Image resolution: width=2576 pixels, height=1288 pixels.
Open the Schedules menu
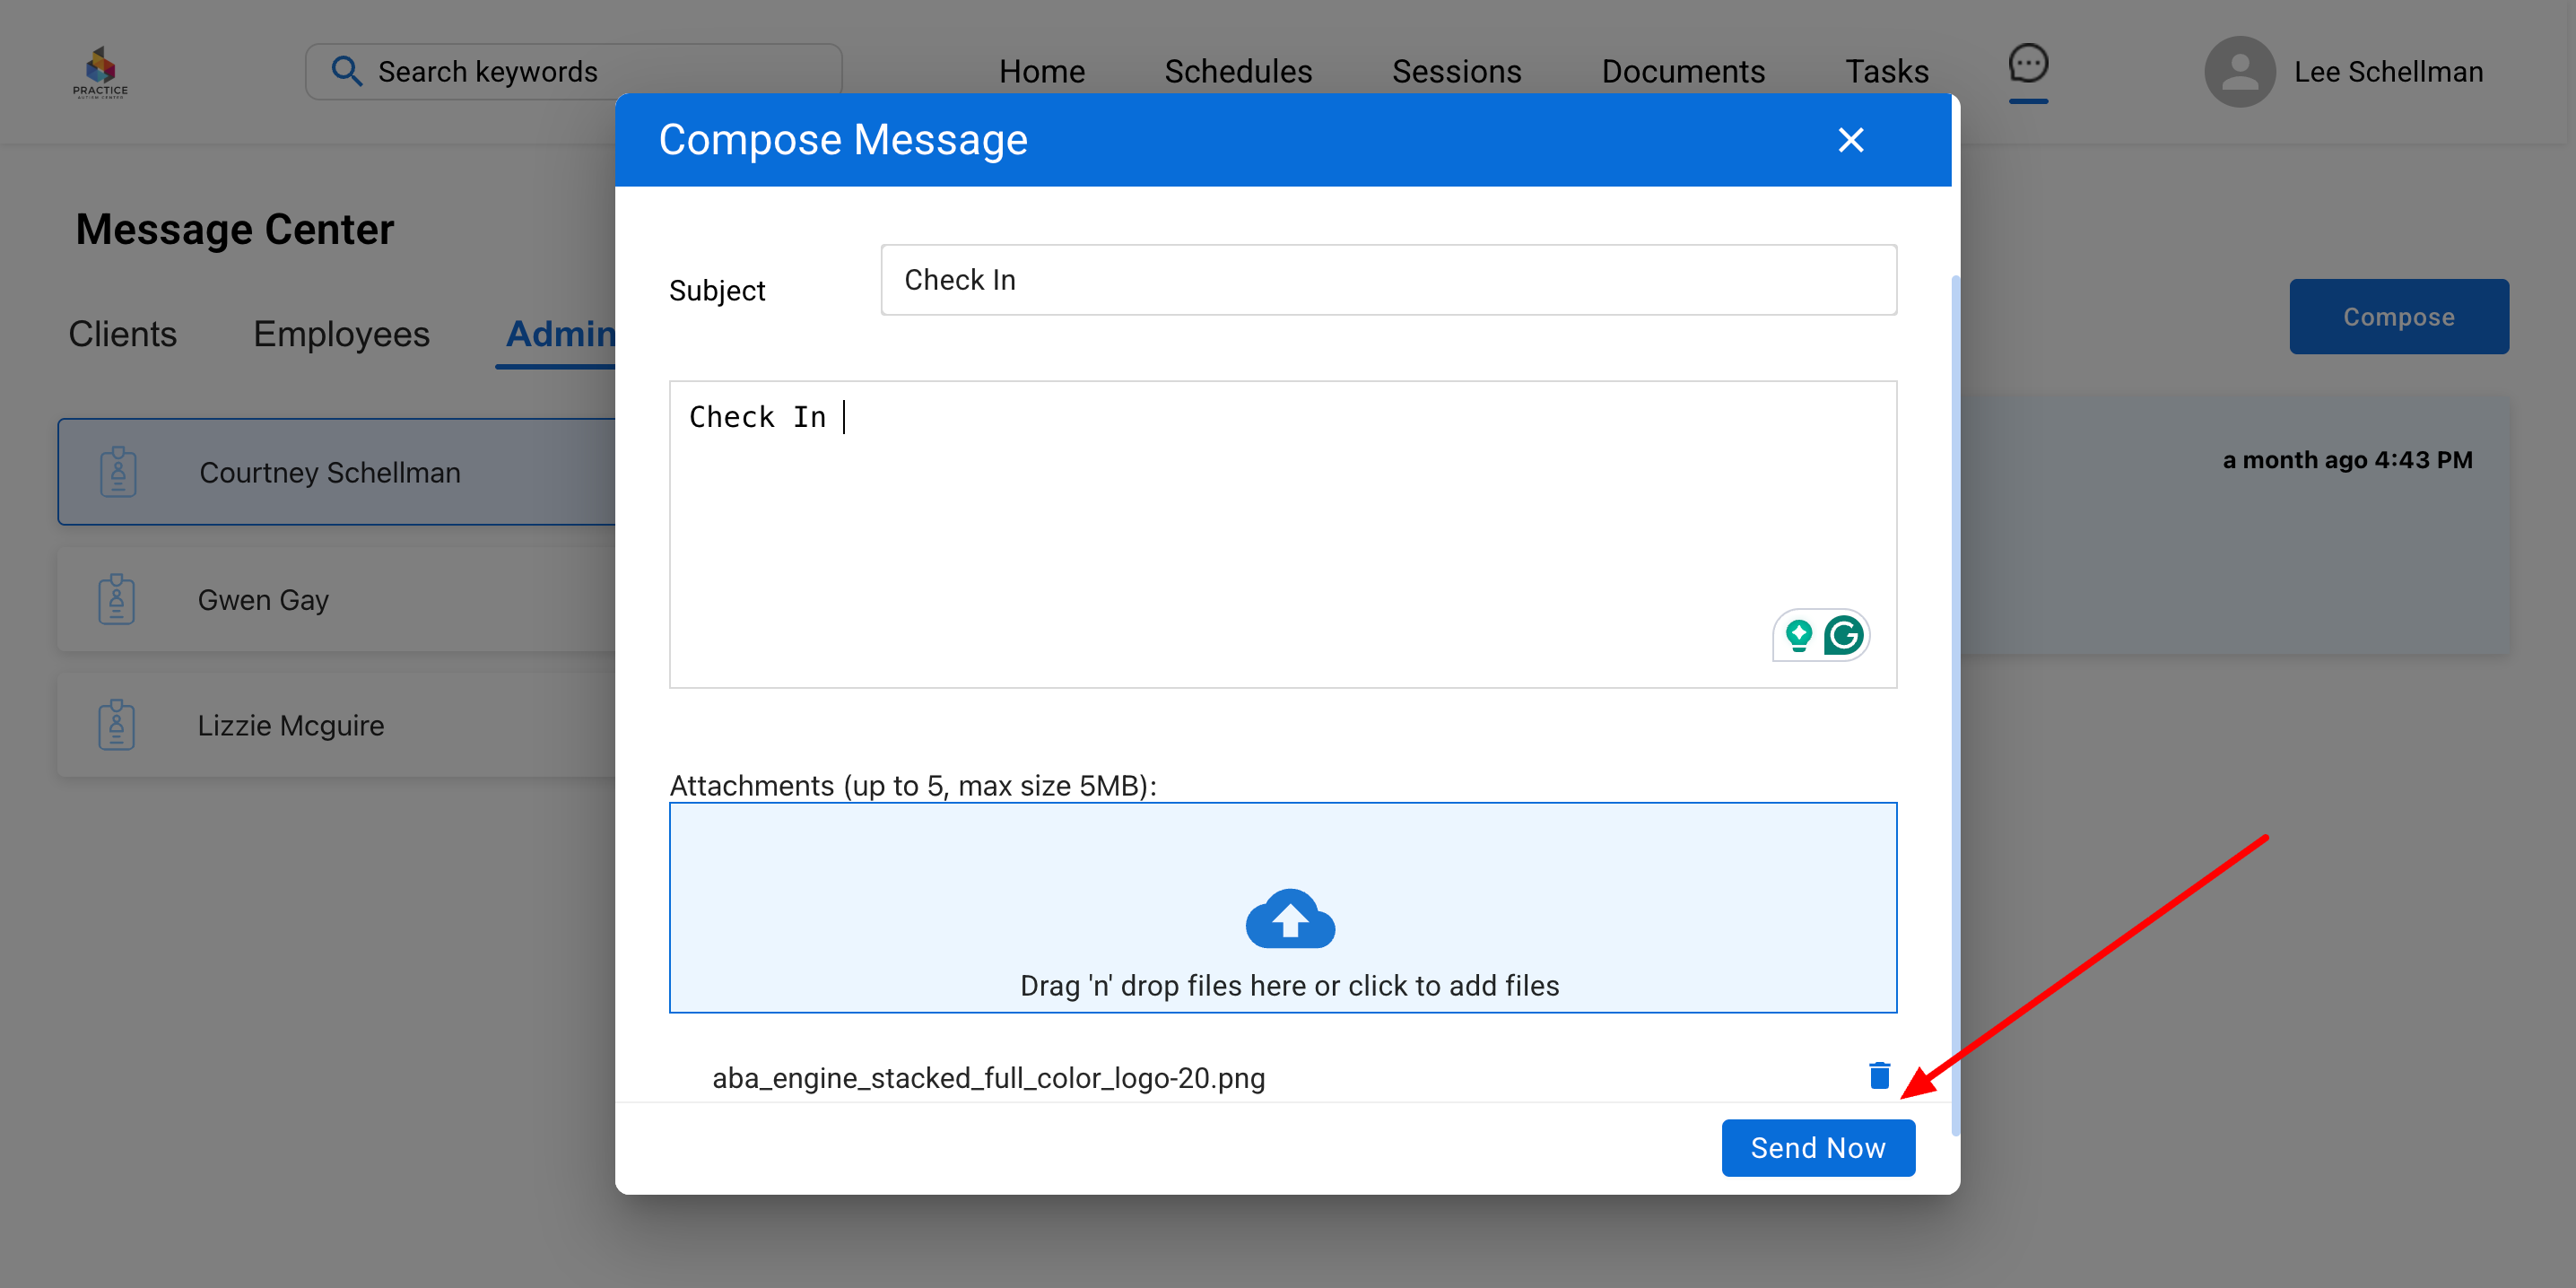pos(1238,72)
